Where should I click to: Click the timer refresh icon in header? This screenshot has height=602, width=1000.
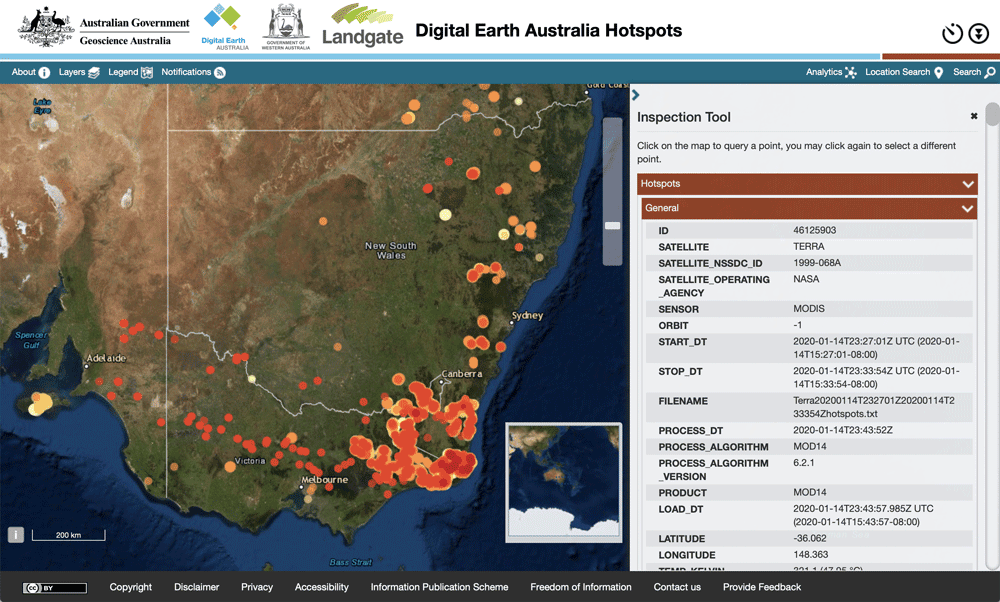pos(952,33)
